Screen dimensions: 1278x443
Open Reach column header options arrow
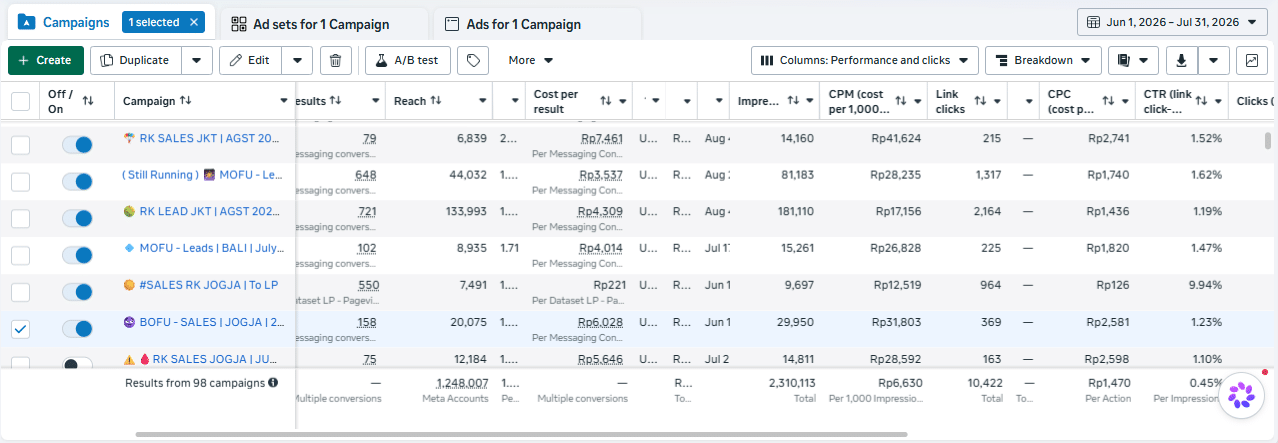click(x=484, y=101)
